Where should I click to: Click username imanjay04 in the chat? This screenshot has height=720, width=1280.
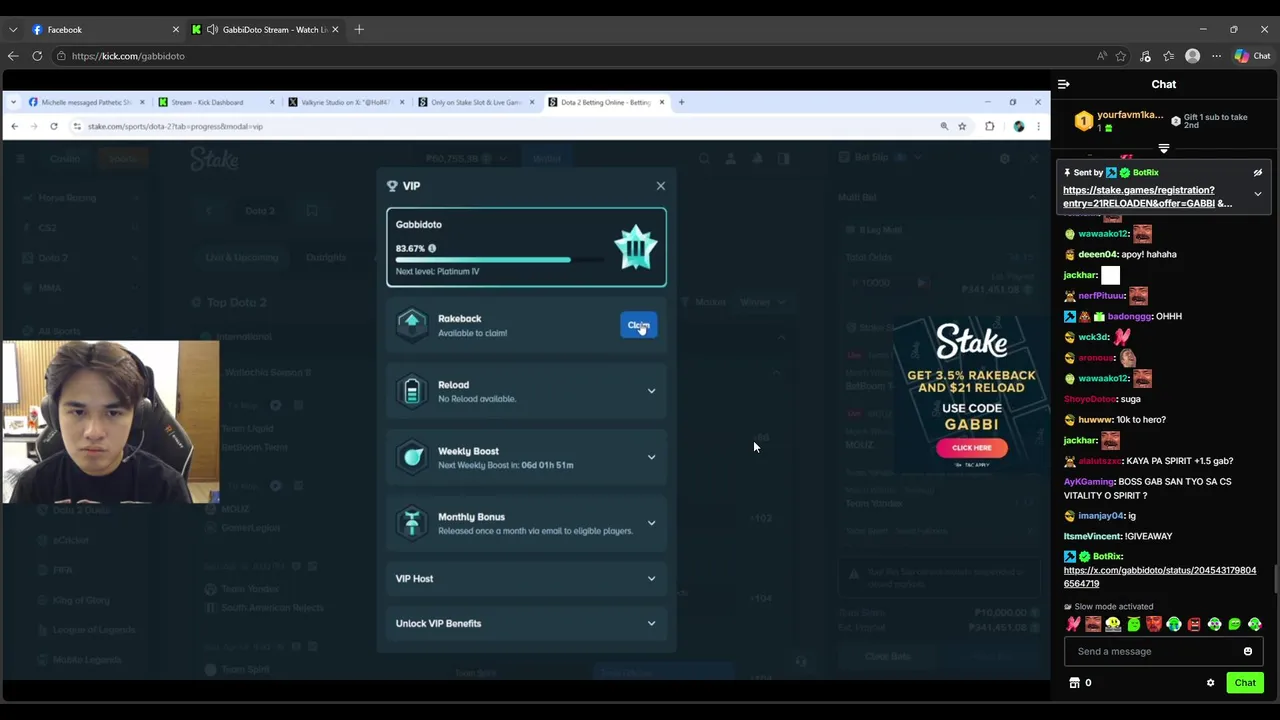[1101, 516]
